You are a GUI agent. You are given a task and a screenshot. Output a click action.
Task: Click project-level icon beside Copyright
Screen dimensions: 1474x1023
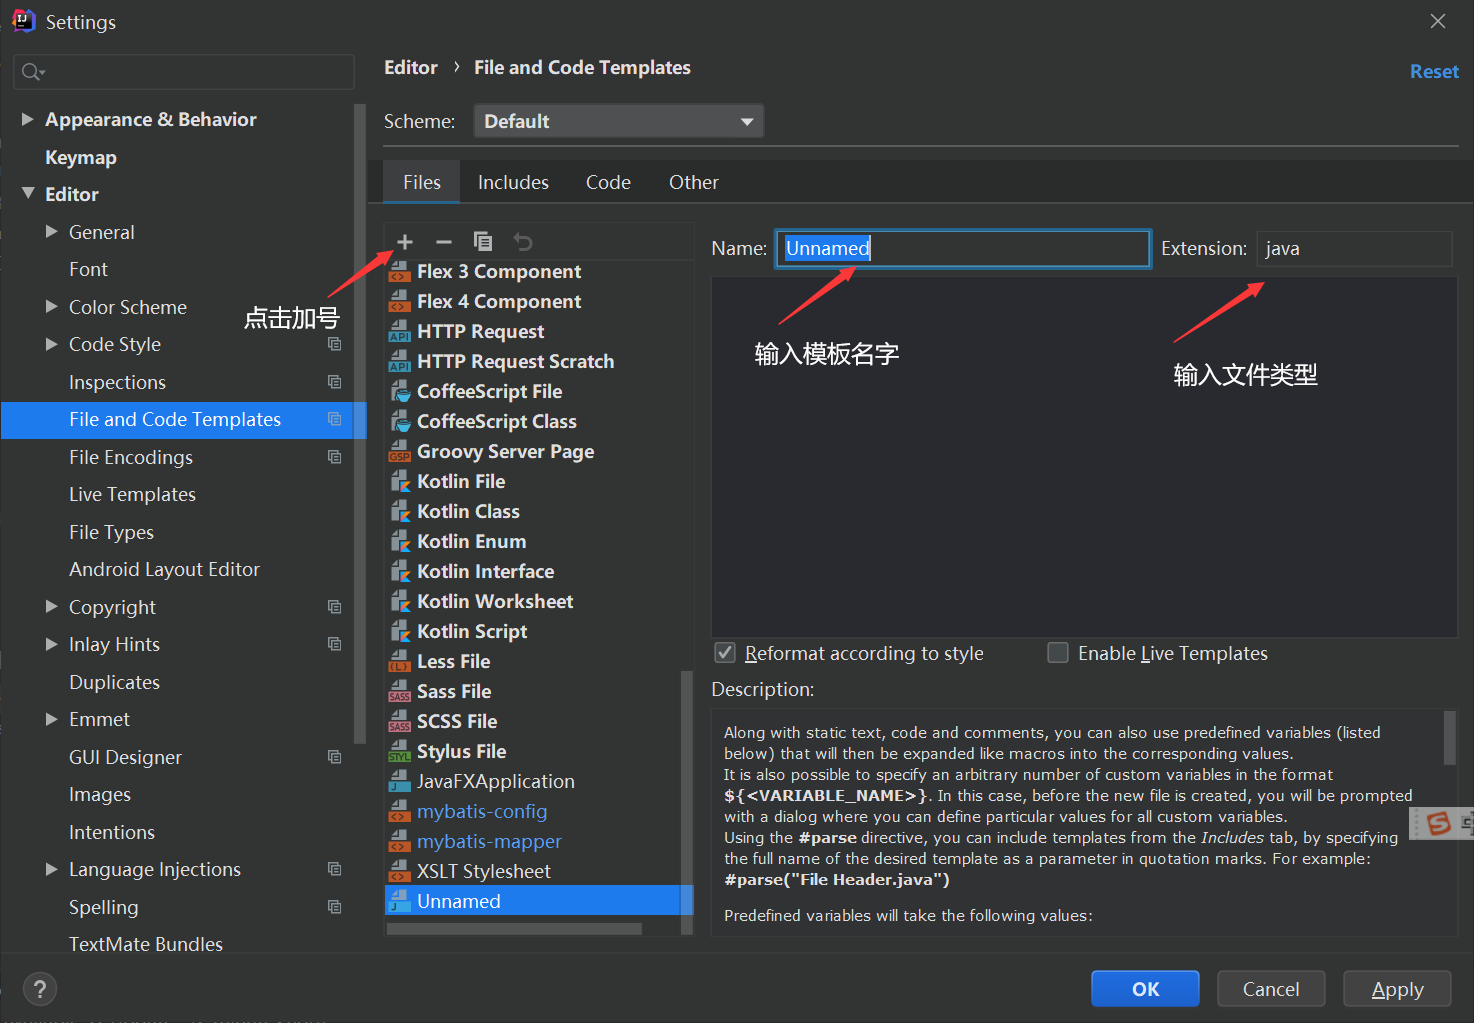pyautogui.click(x=335, y=607)
